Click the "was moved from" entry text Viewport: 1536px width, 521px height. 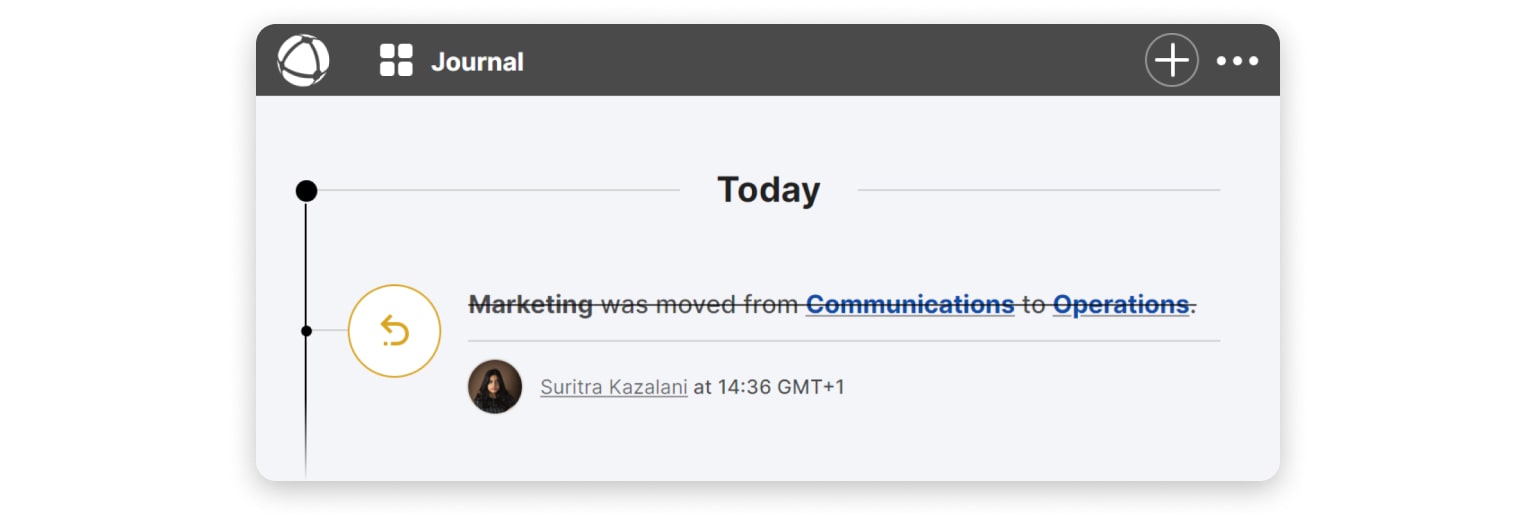pyautogui.click(x=700, y=304)
